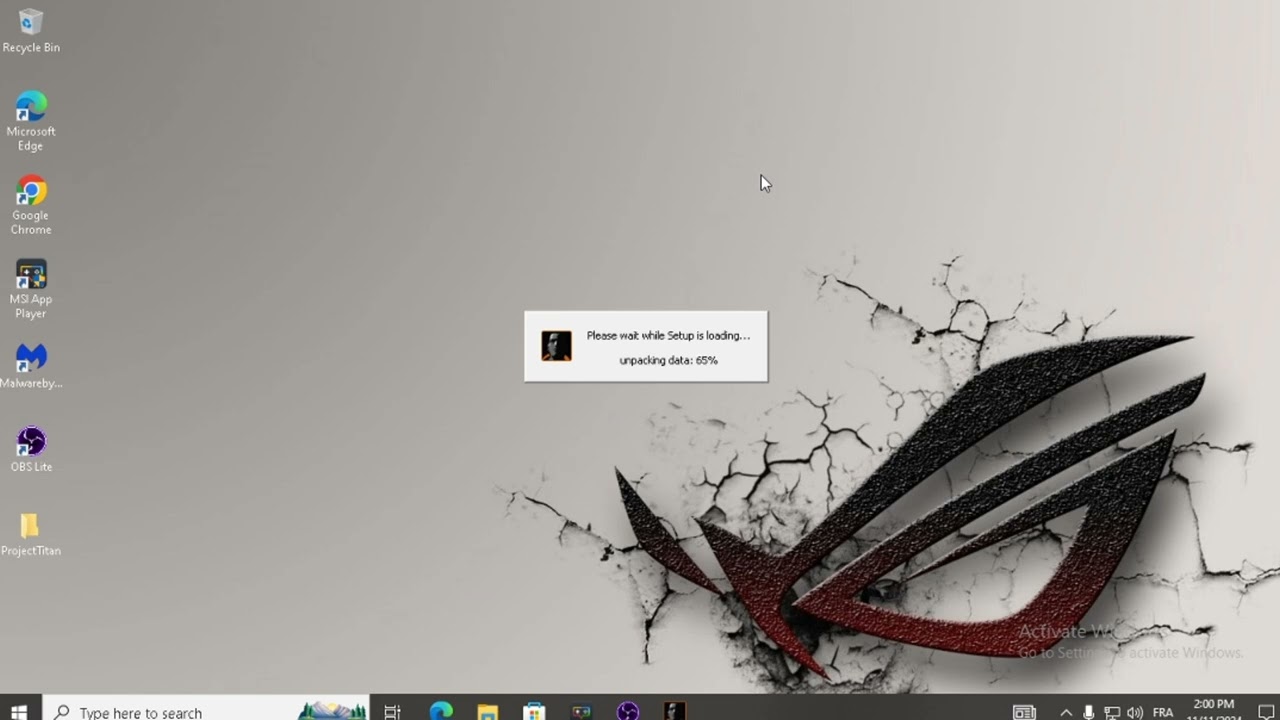Image resolution: width=1280 pixels, height=720 pixels.
Task: Click the "Please wait while Setup is loading..." text
Action: pyautogui.click(x=668, y=336)
